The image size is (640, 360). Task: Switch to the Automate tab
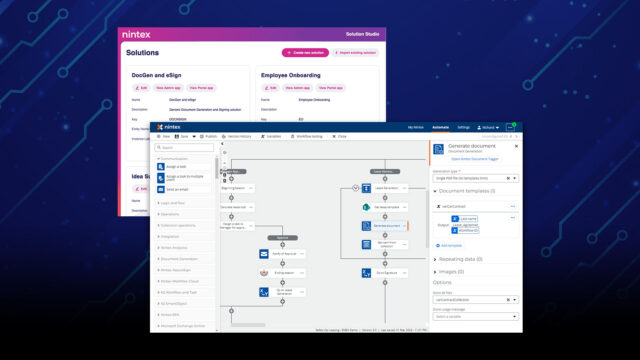440,127
